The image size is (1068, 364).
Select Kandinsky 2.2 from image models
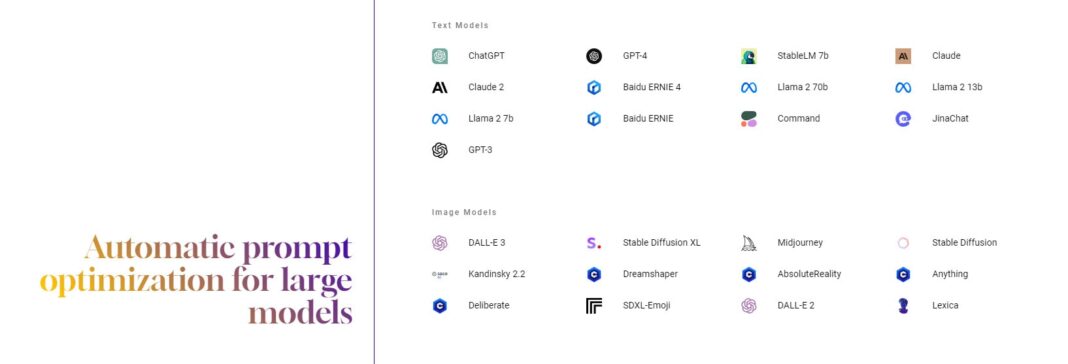(x=497, y=274)
